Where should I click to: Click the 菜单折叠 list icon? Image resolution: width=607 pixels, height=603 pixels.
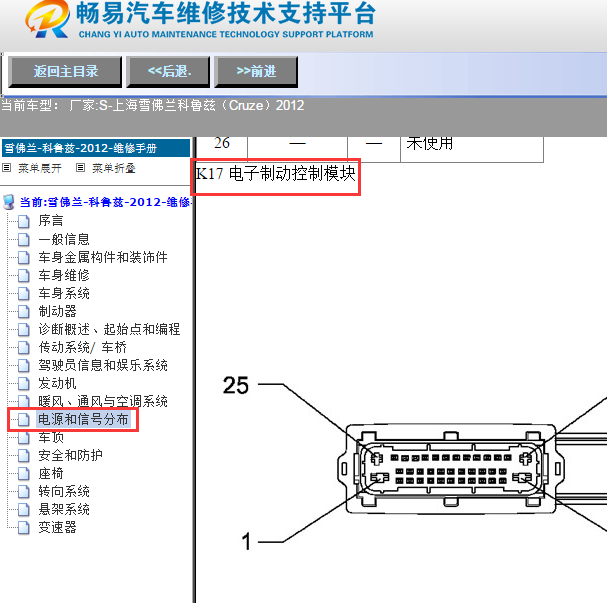pyautogui.click(x=80, y=168)
